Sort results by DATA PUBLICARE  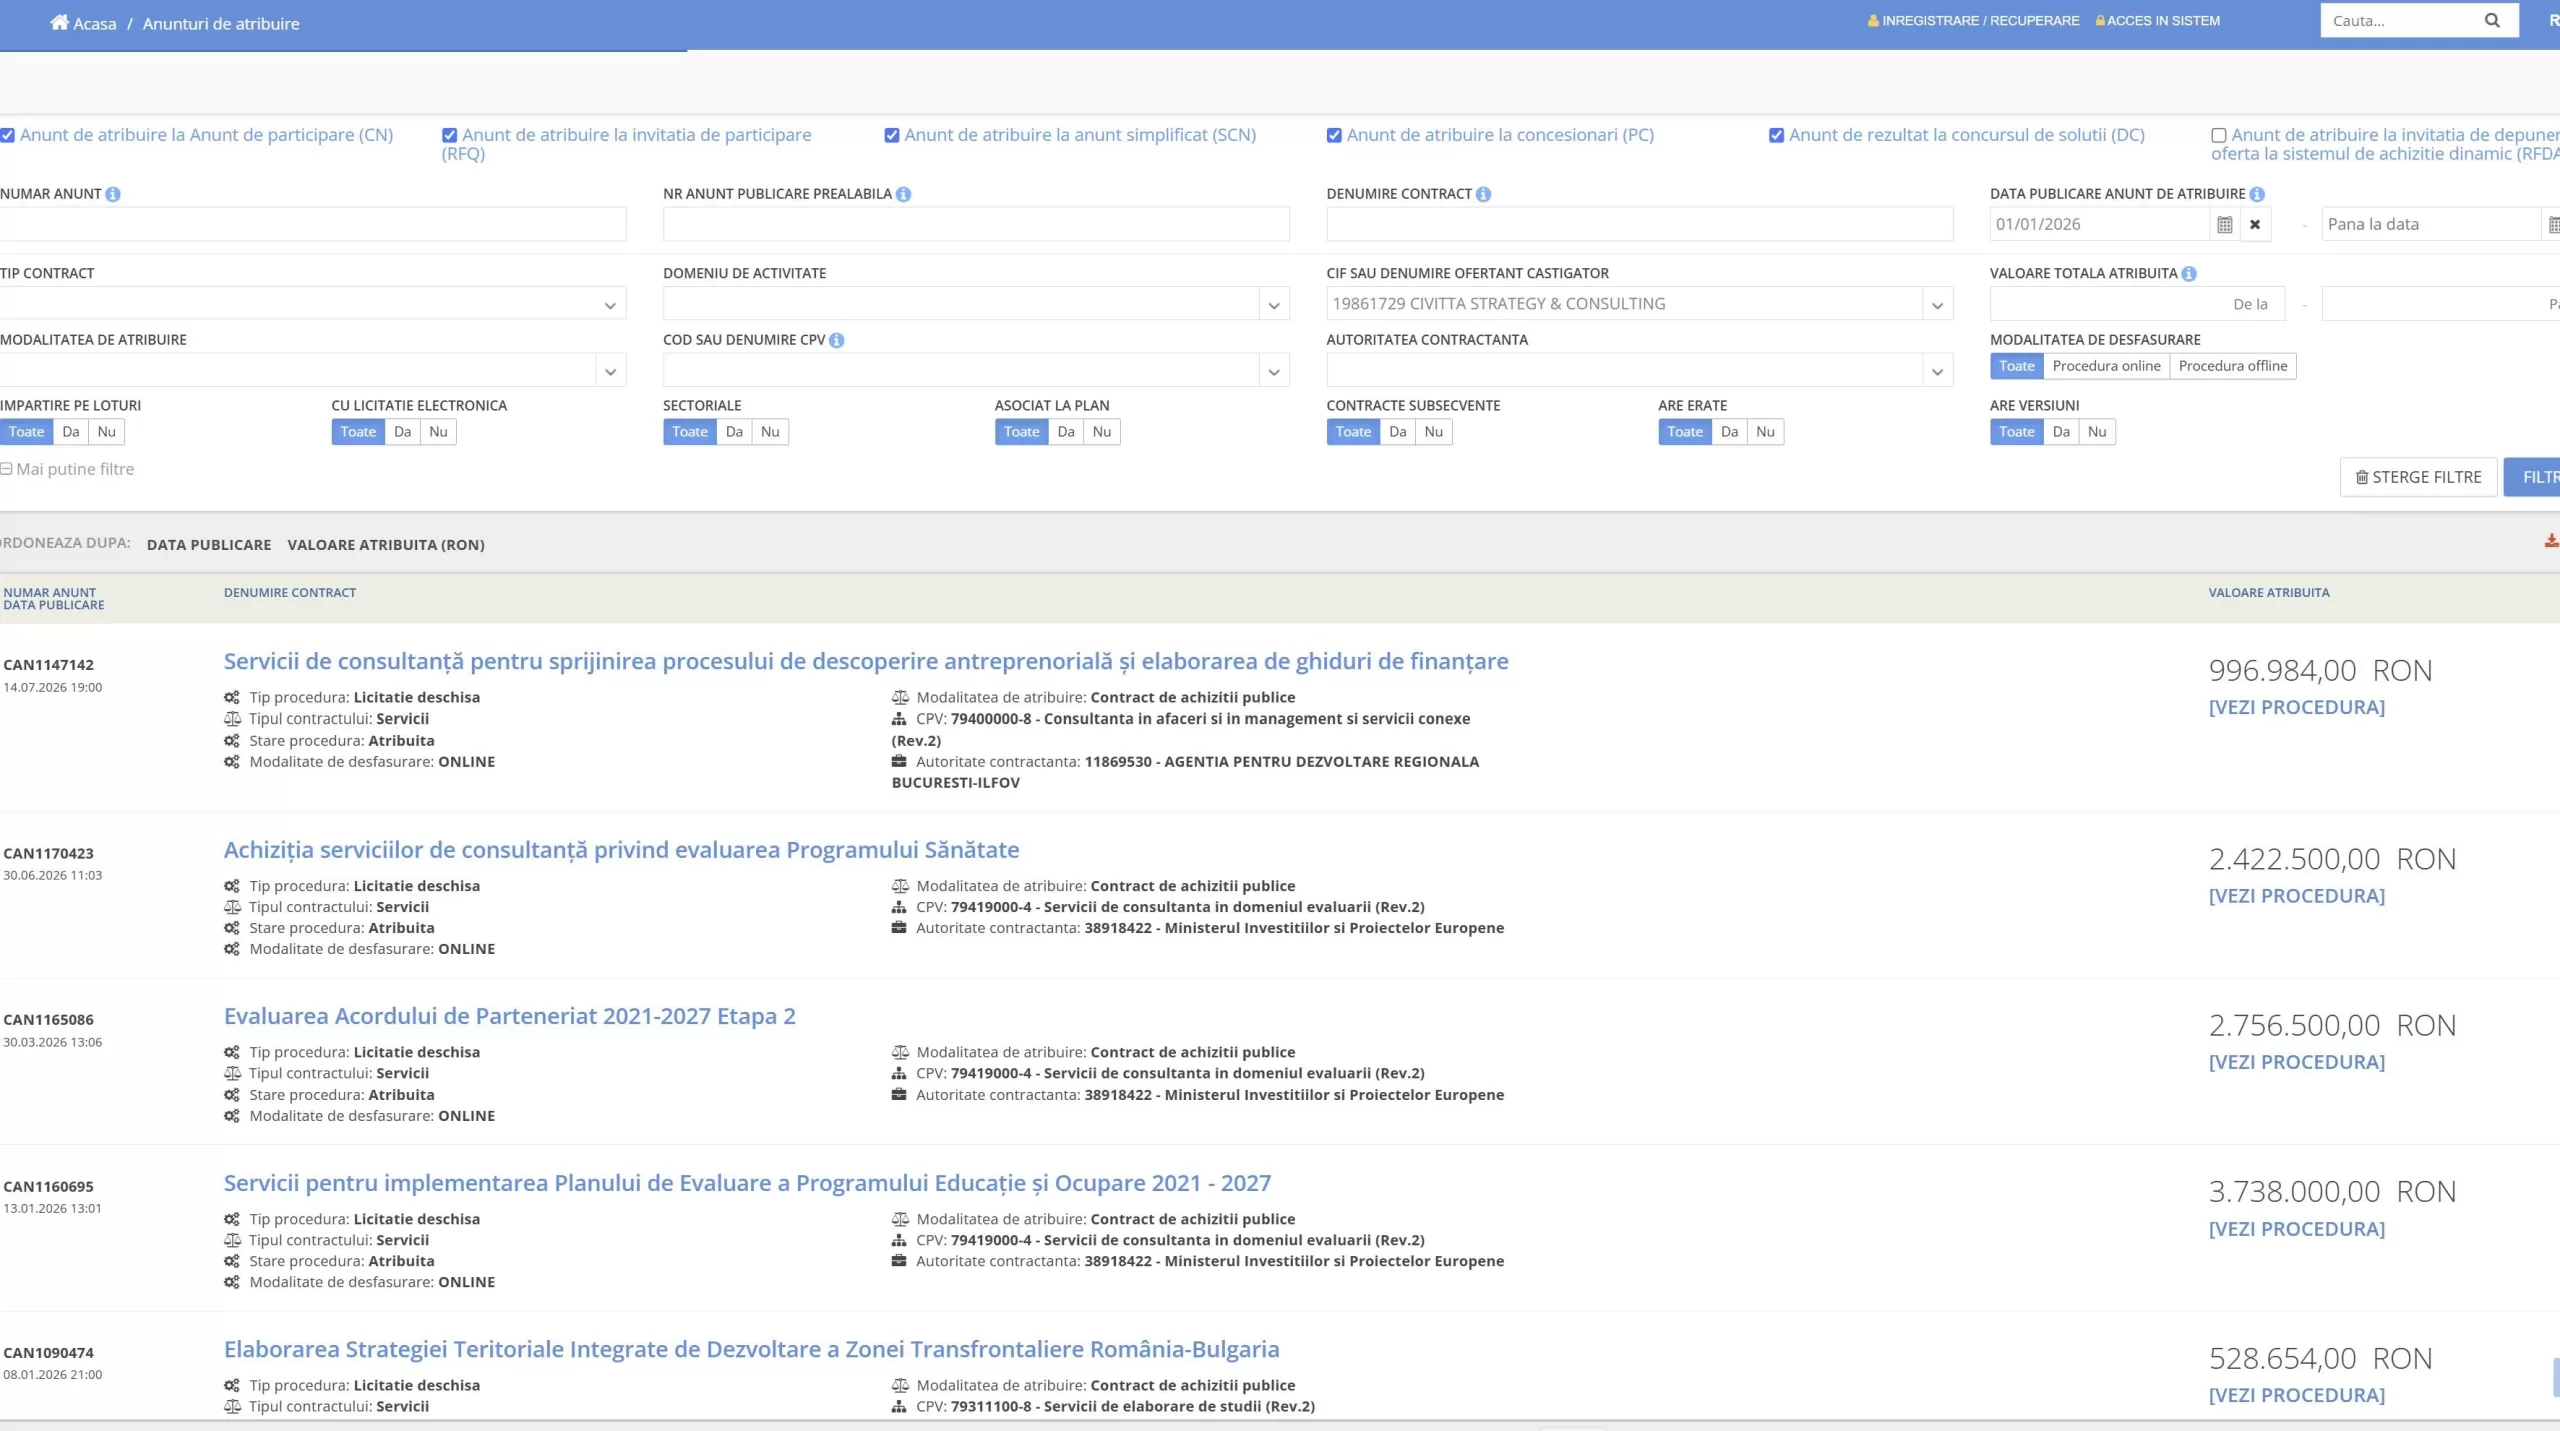[209, 545]
